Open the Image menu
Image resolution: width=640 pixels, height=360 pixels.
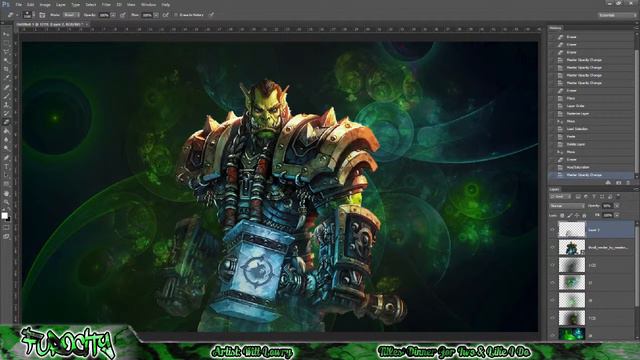pos(45,4)
